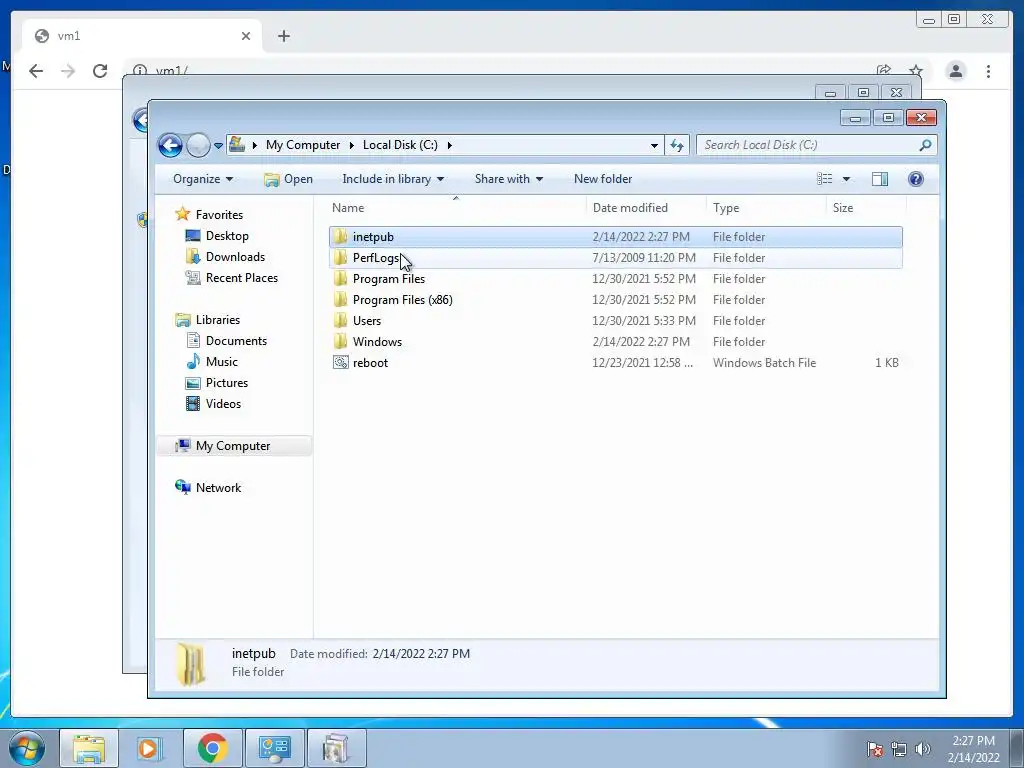
Task: Click Open in the Explorer toolbar
Action: pyautogui.click(x=288, y=179)
